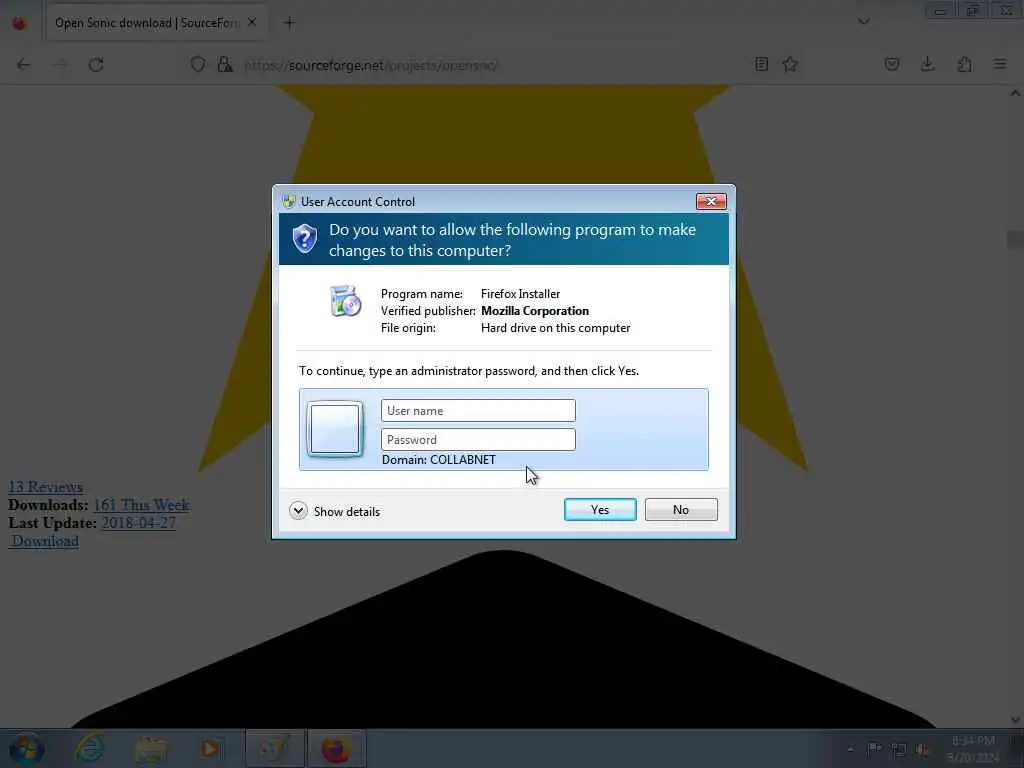The image size is (1024, 768).
Task: Open tracking protection shield icon
Action: [x=198, y=64]
